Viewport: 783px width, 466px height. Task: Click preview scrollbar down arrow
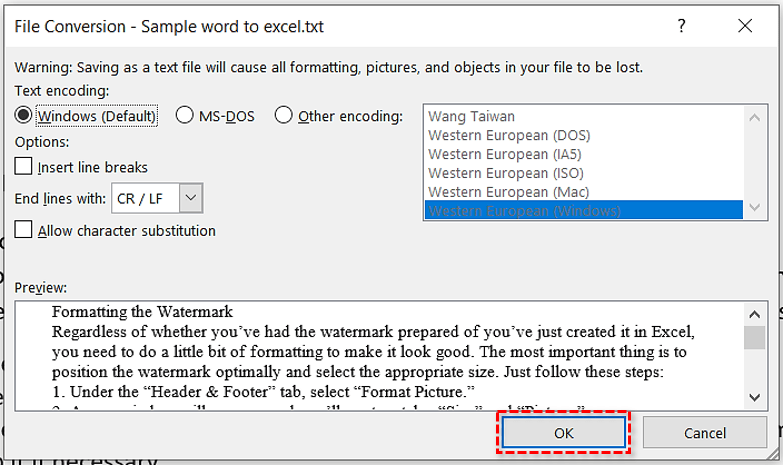pyautogui.click(x=756, y=399)
